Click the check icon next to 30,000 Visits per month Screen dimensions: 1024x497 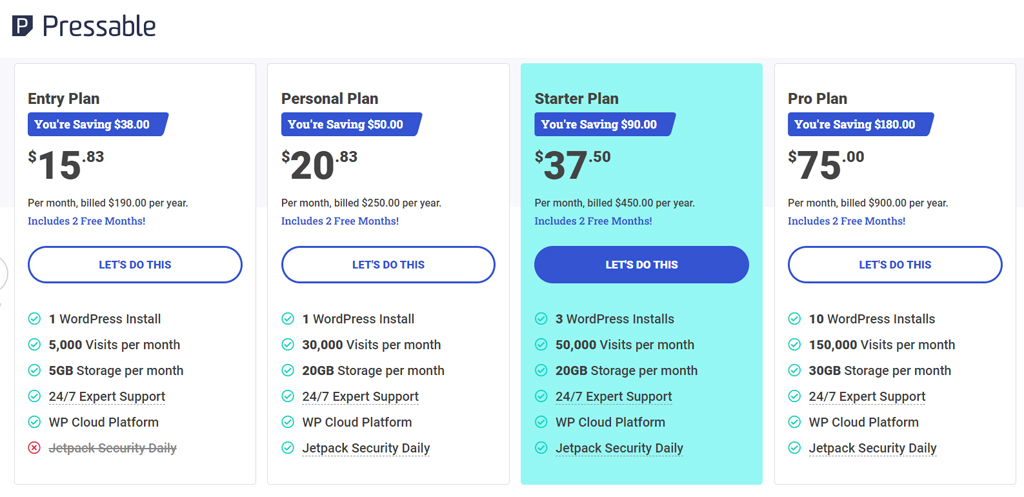click(x=288, y=344)
